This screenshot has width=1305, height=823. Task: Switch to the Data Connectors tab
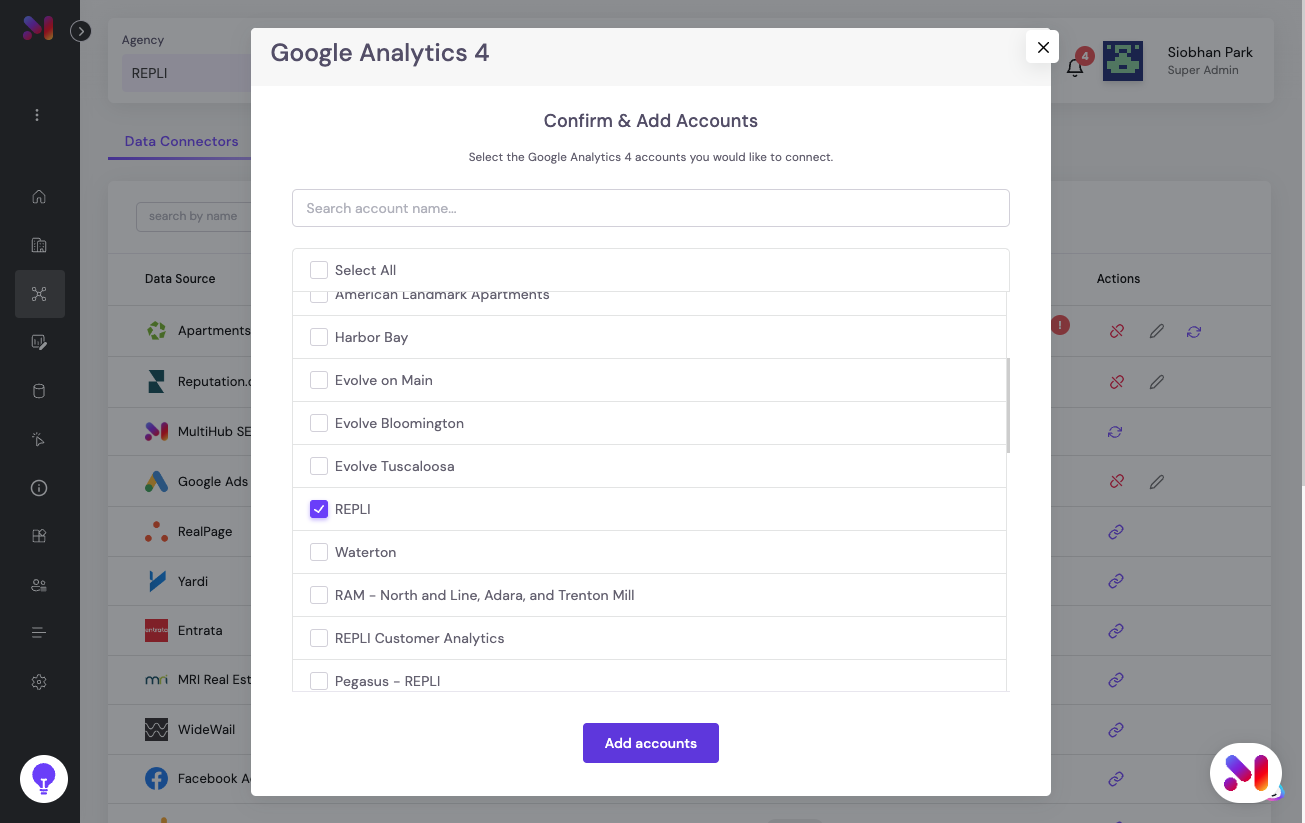(181, 141)
